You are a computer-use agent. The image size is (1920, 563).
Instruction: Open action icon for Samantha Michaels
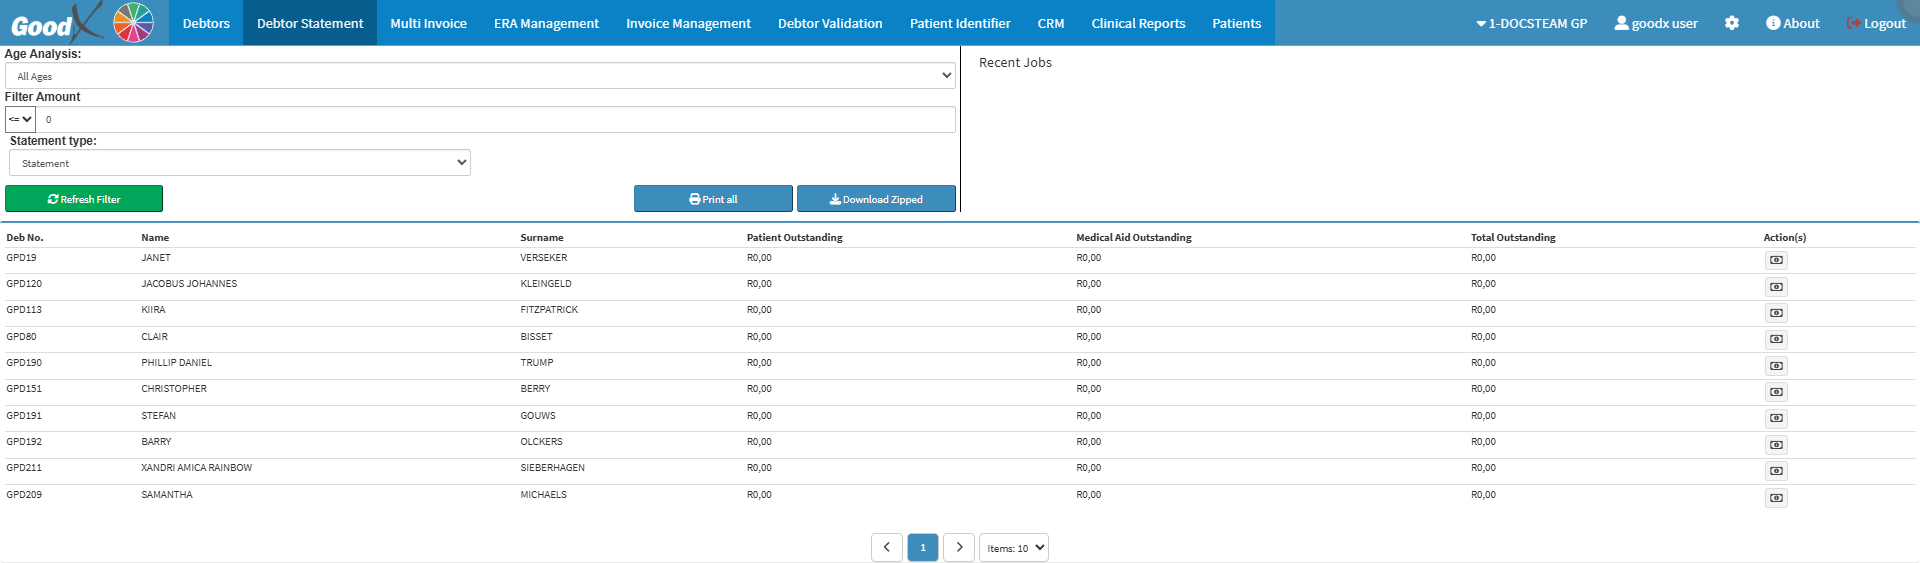[x=1776, y=498]
